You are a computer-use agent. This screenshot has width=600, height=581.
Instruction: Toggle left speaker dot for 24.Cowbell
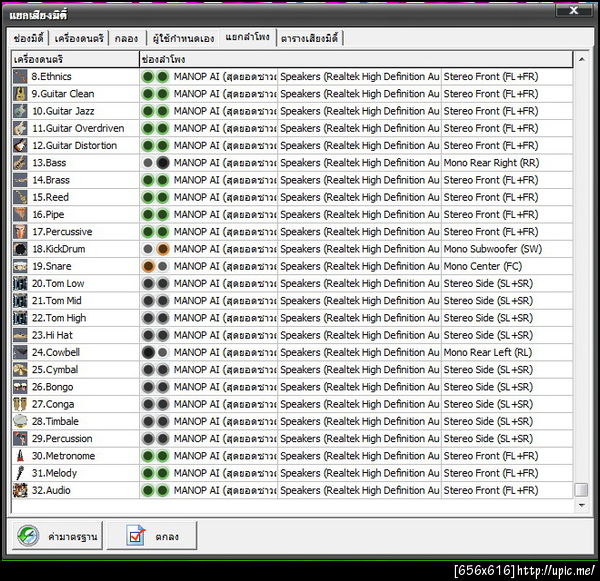pos(148,353)
